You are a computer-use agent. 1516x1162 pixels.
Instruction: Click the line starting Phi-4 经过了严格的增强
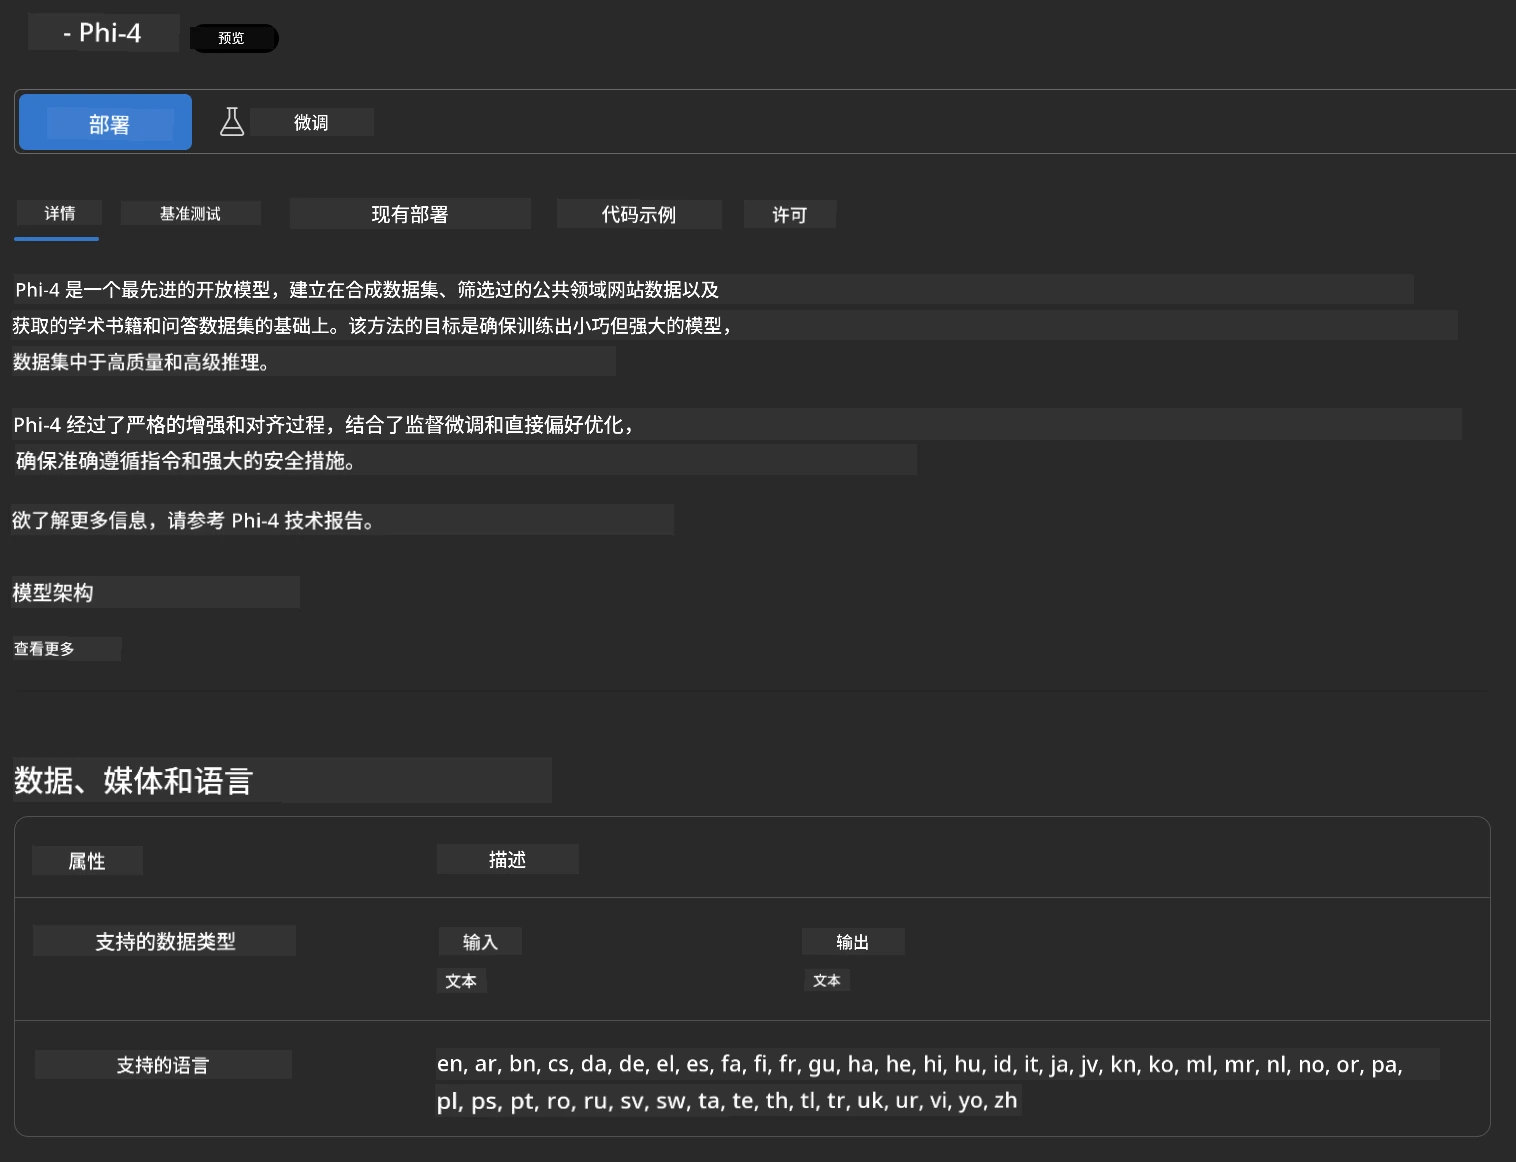(x=324, y=425)
